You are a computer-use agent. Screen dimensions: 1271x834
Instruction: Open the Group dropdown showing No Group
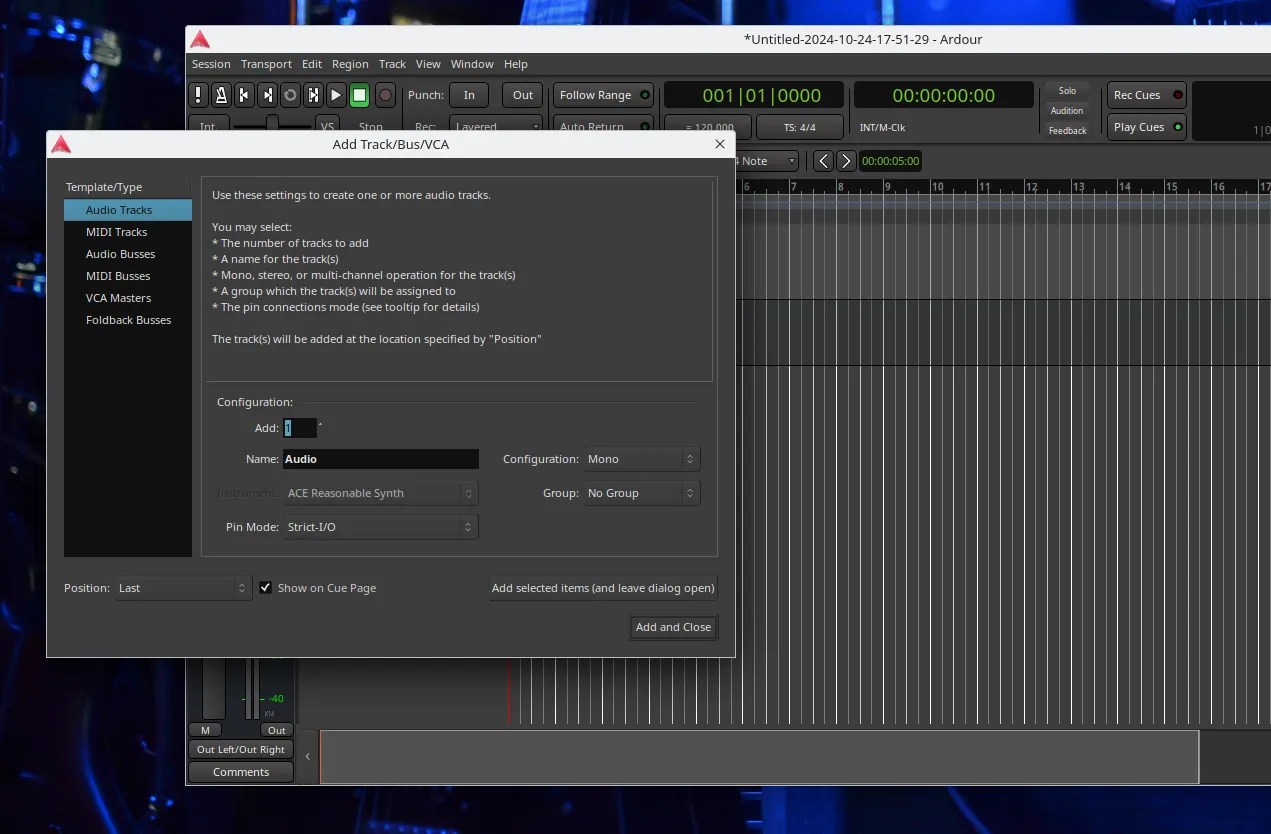[x=641, y=493]
